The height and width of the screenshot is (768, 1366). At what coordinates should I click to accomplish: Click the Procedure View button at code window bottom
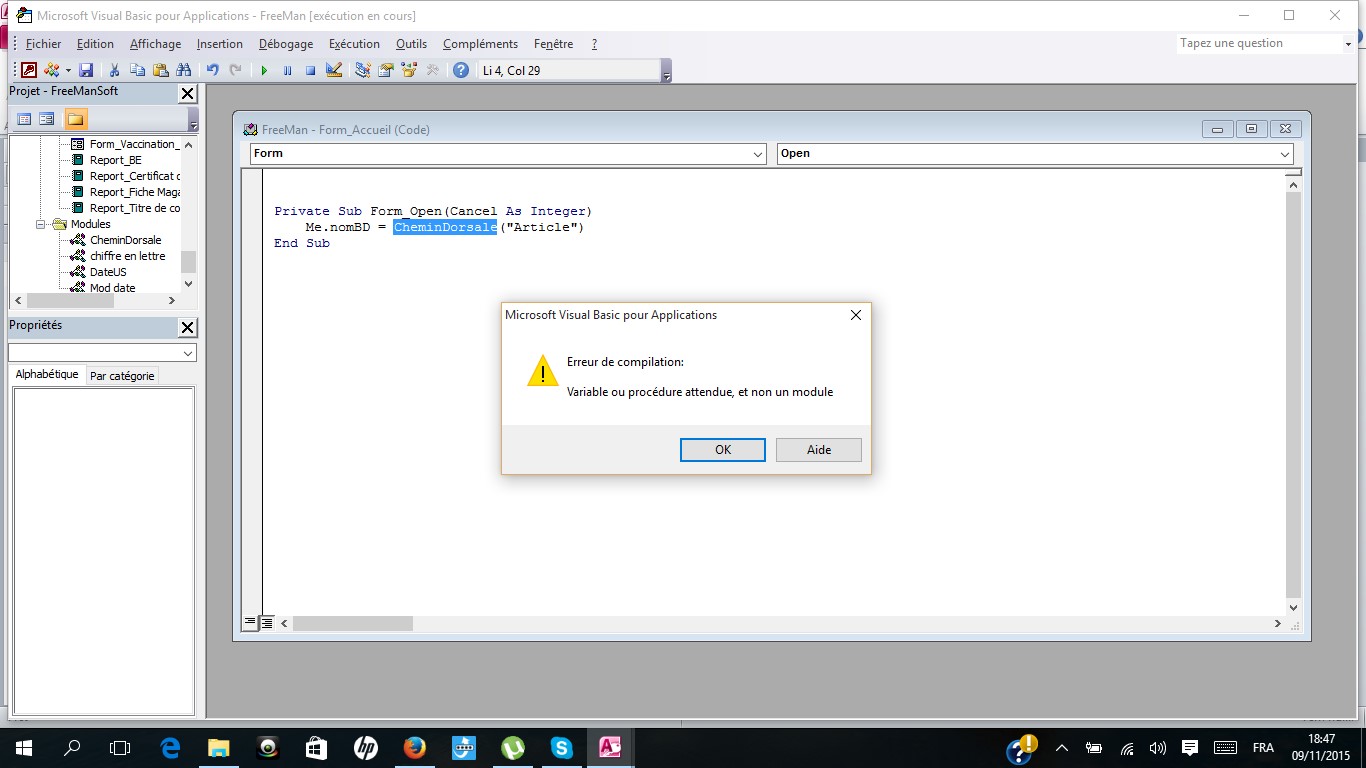(x=251, y=622)
